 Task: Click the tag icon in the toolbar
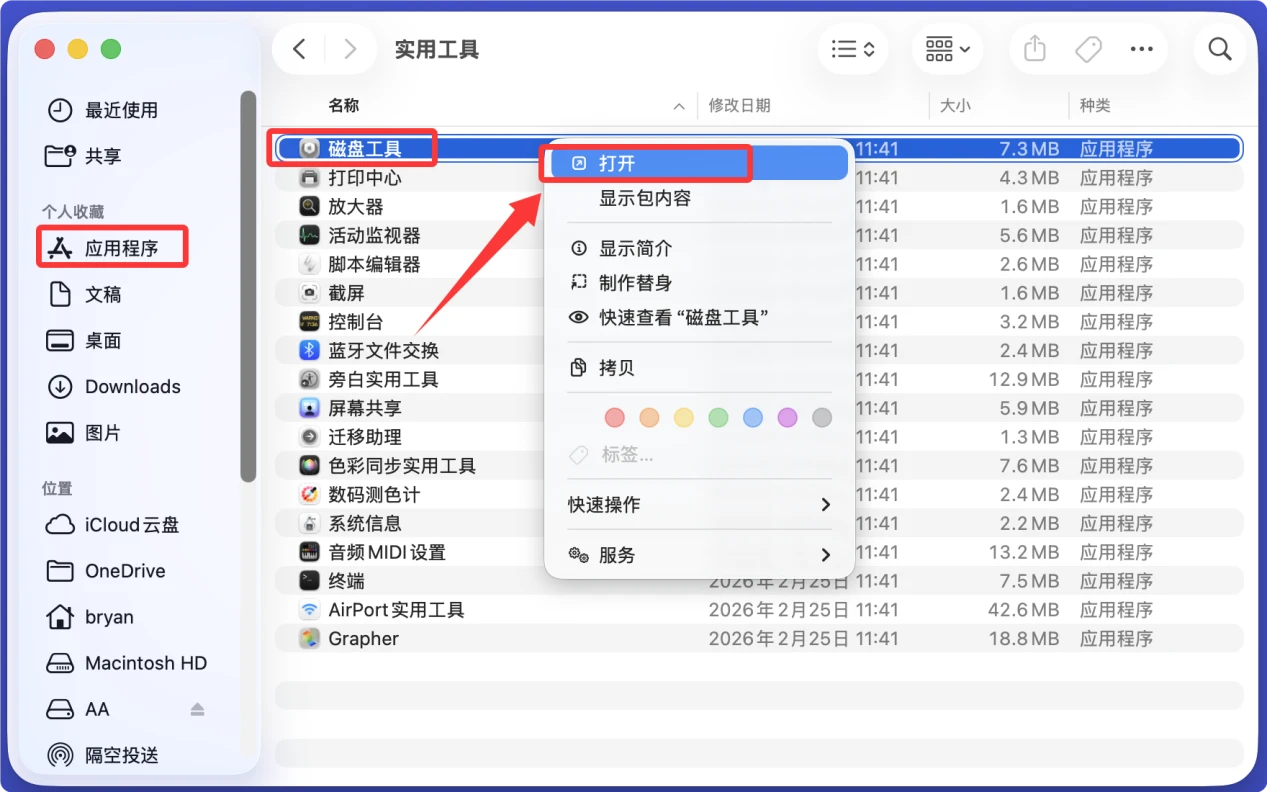pos(1088,48)
